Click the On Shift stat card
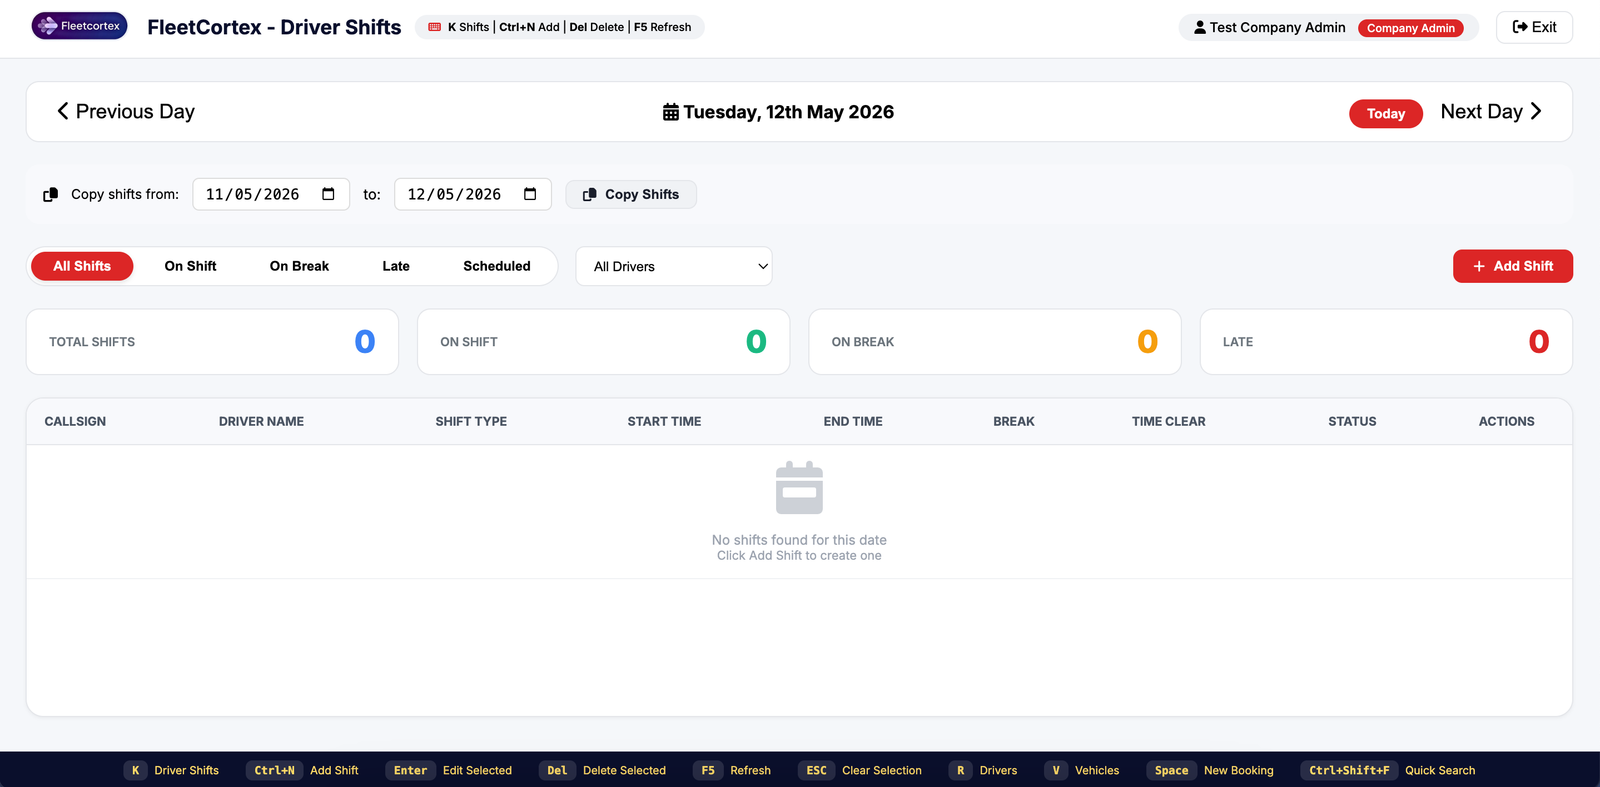Screen dimensions: 1600x787 603,342
